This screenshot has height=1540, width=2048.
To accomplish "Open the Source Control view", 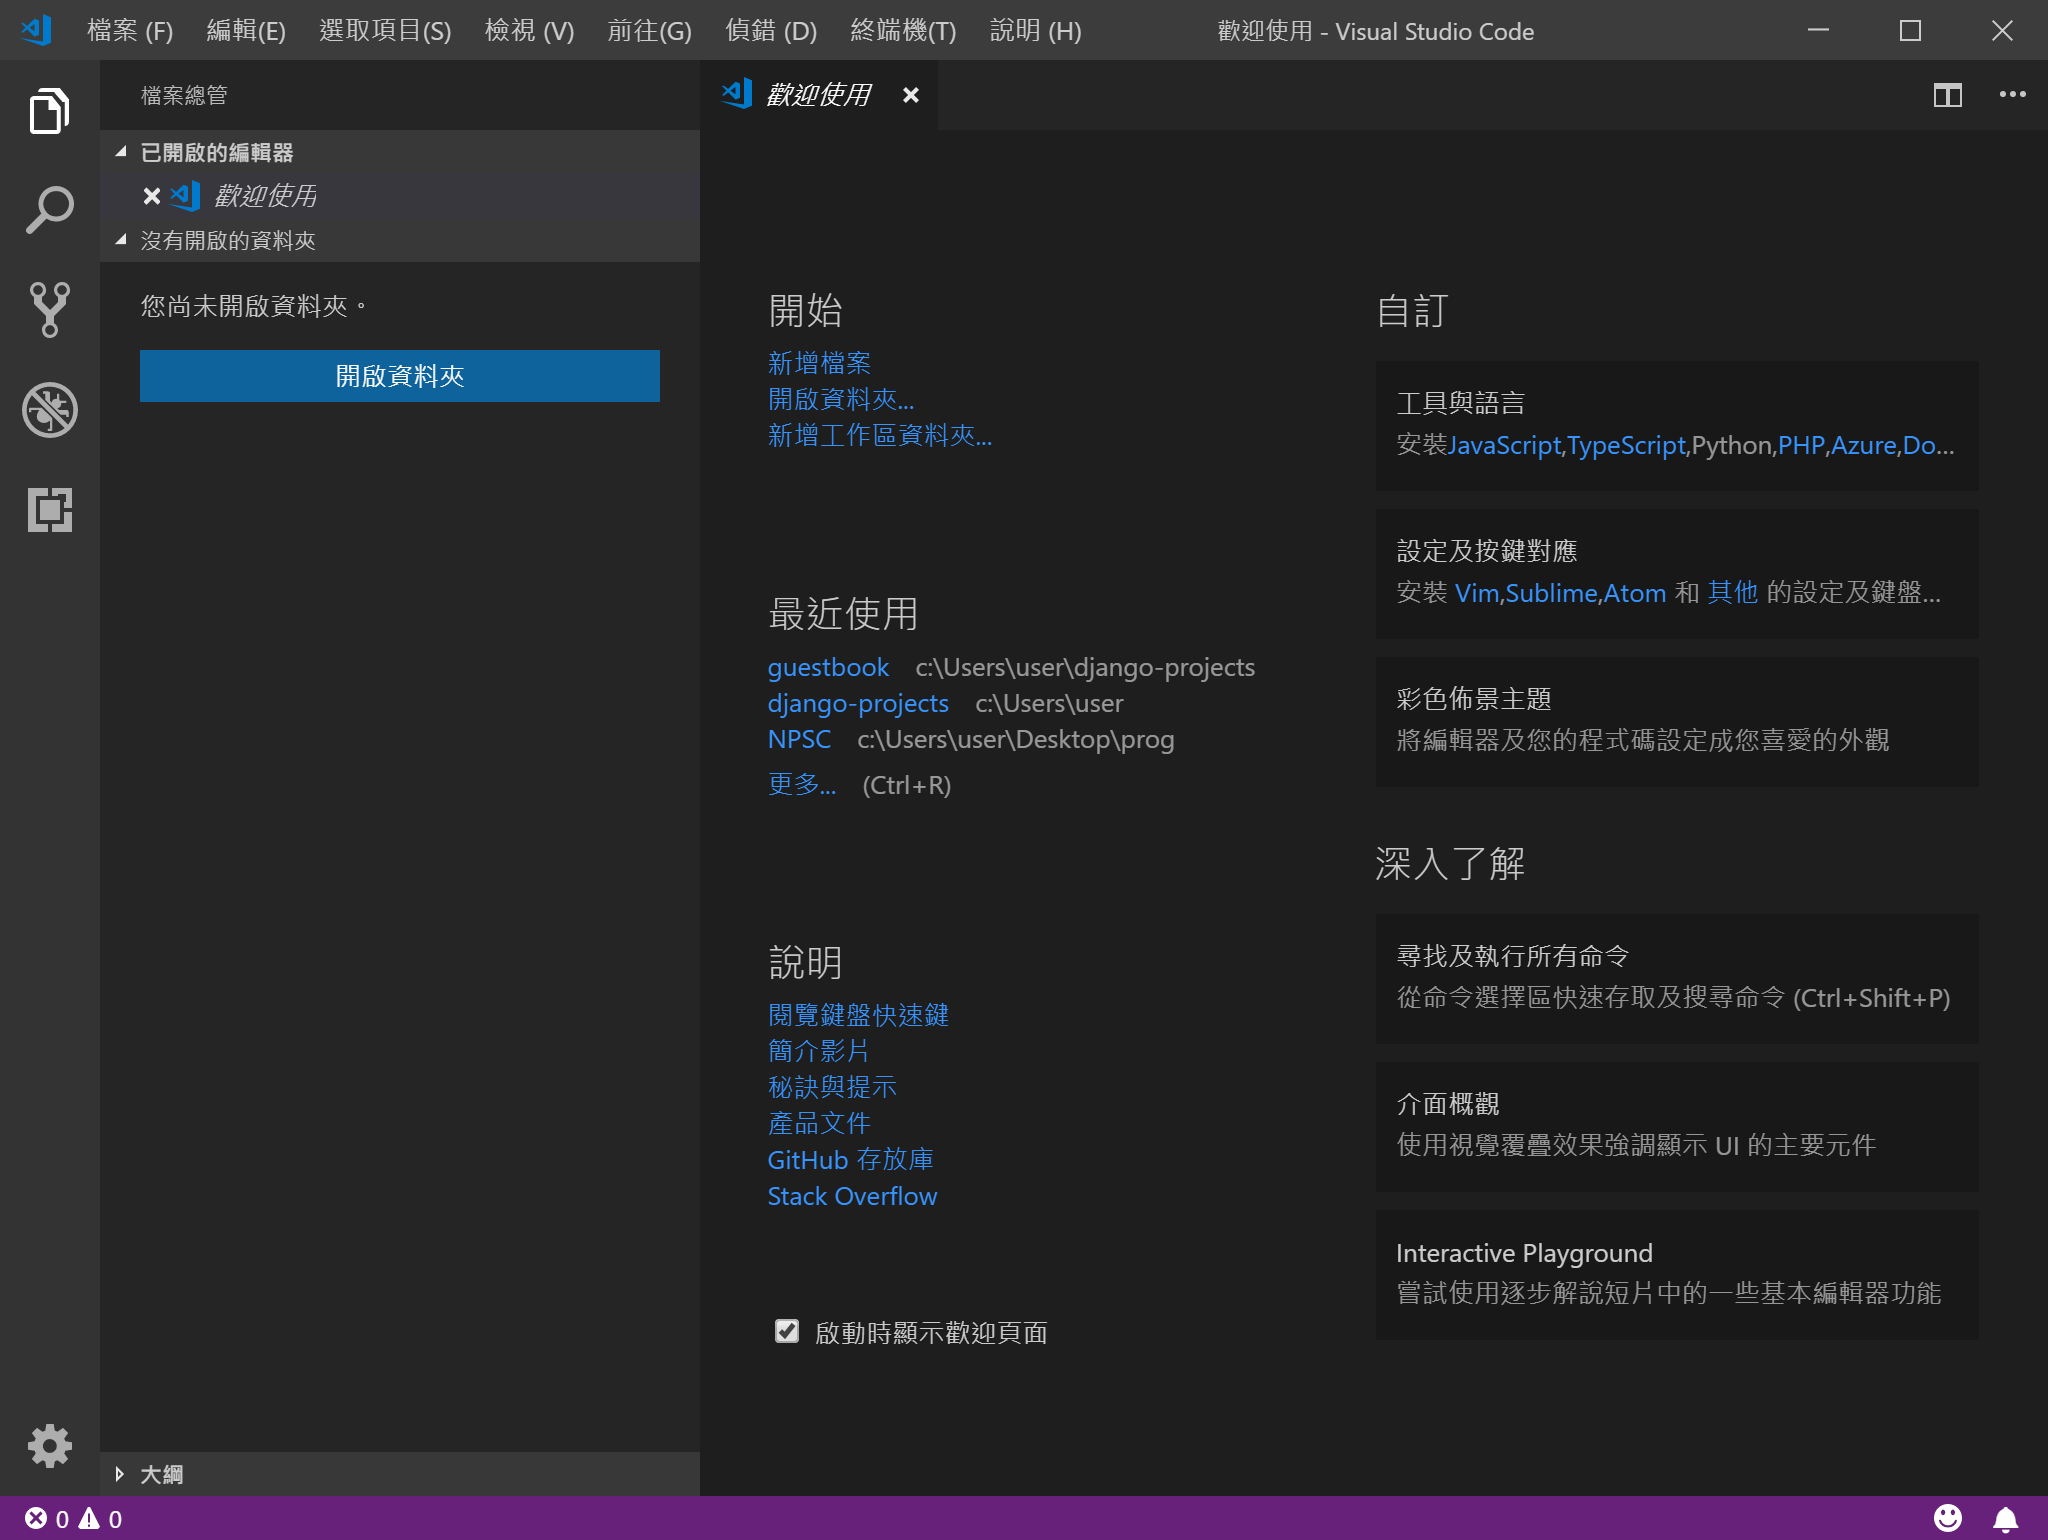I will coord(49,310).
